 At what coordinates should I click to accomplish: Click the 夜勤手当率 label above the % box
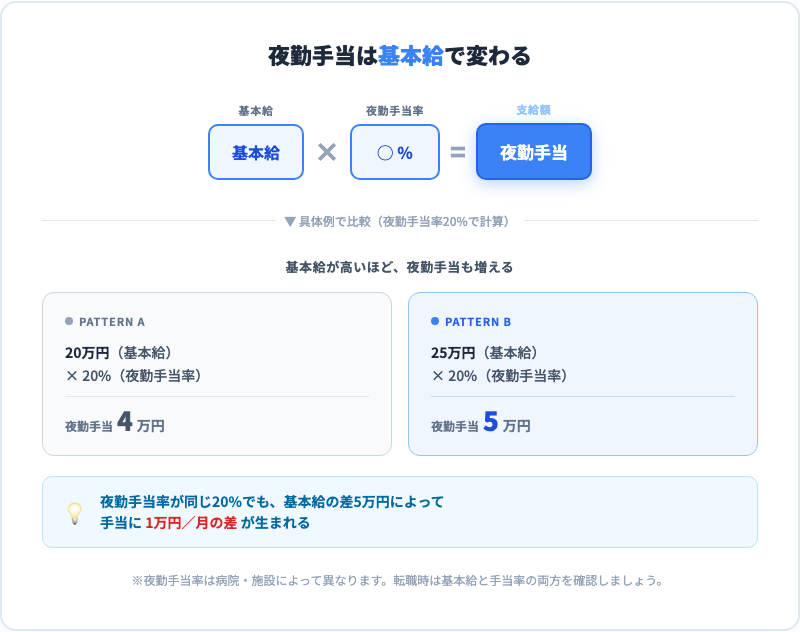tap(394, 111)
